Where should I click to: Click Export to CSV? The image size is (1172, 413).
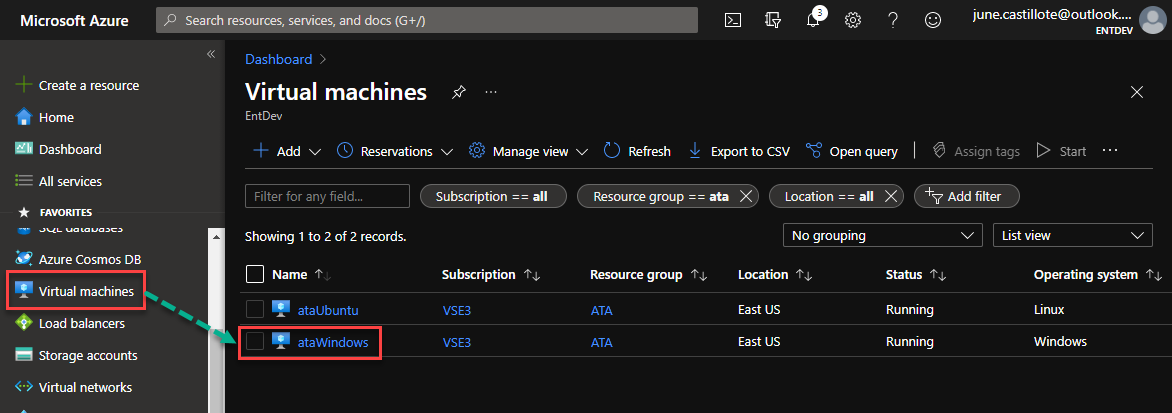tap(738, 151)
